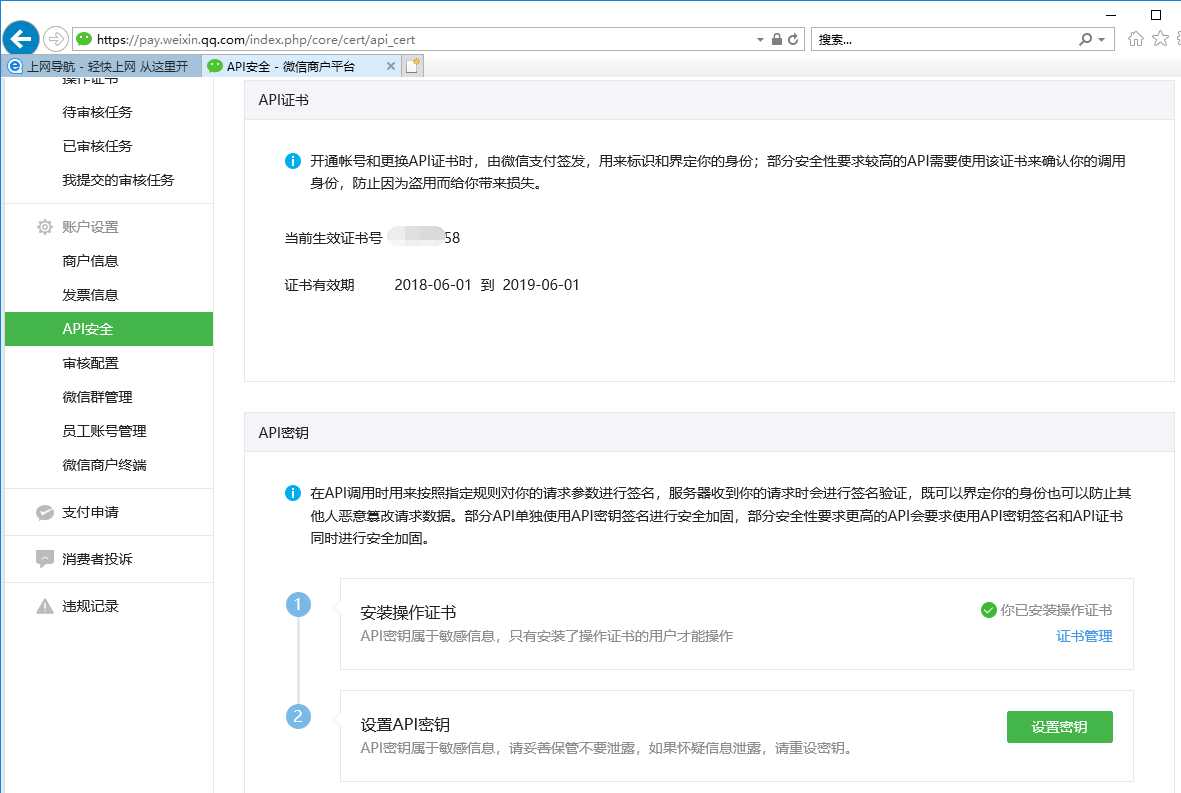Click the 你已安装操作证书 status text
Viewport: 1181px width, 793px height.
[x=1056, y=610]
